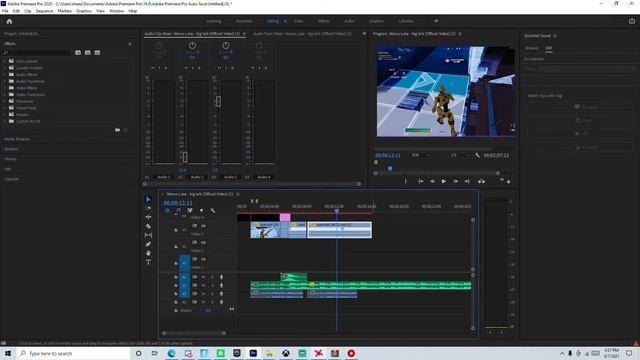Screen dimensions: 640x360
Task: Click the Accelerated Effects filter badge
Action: click(x=78, y=53)
